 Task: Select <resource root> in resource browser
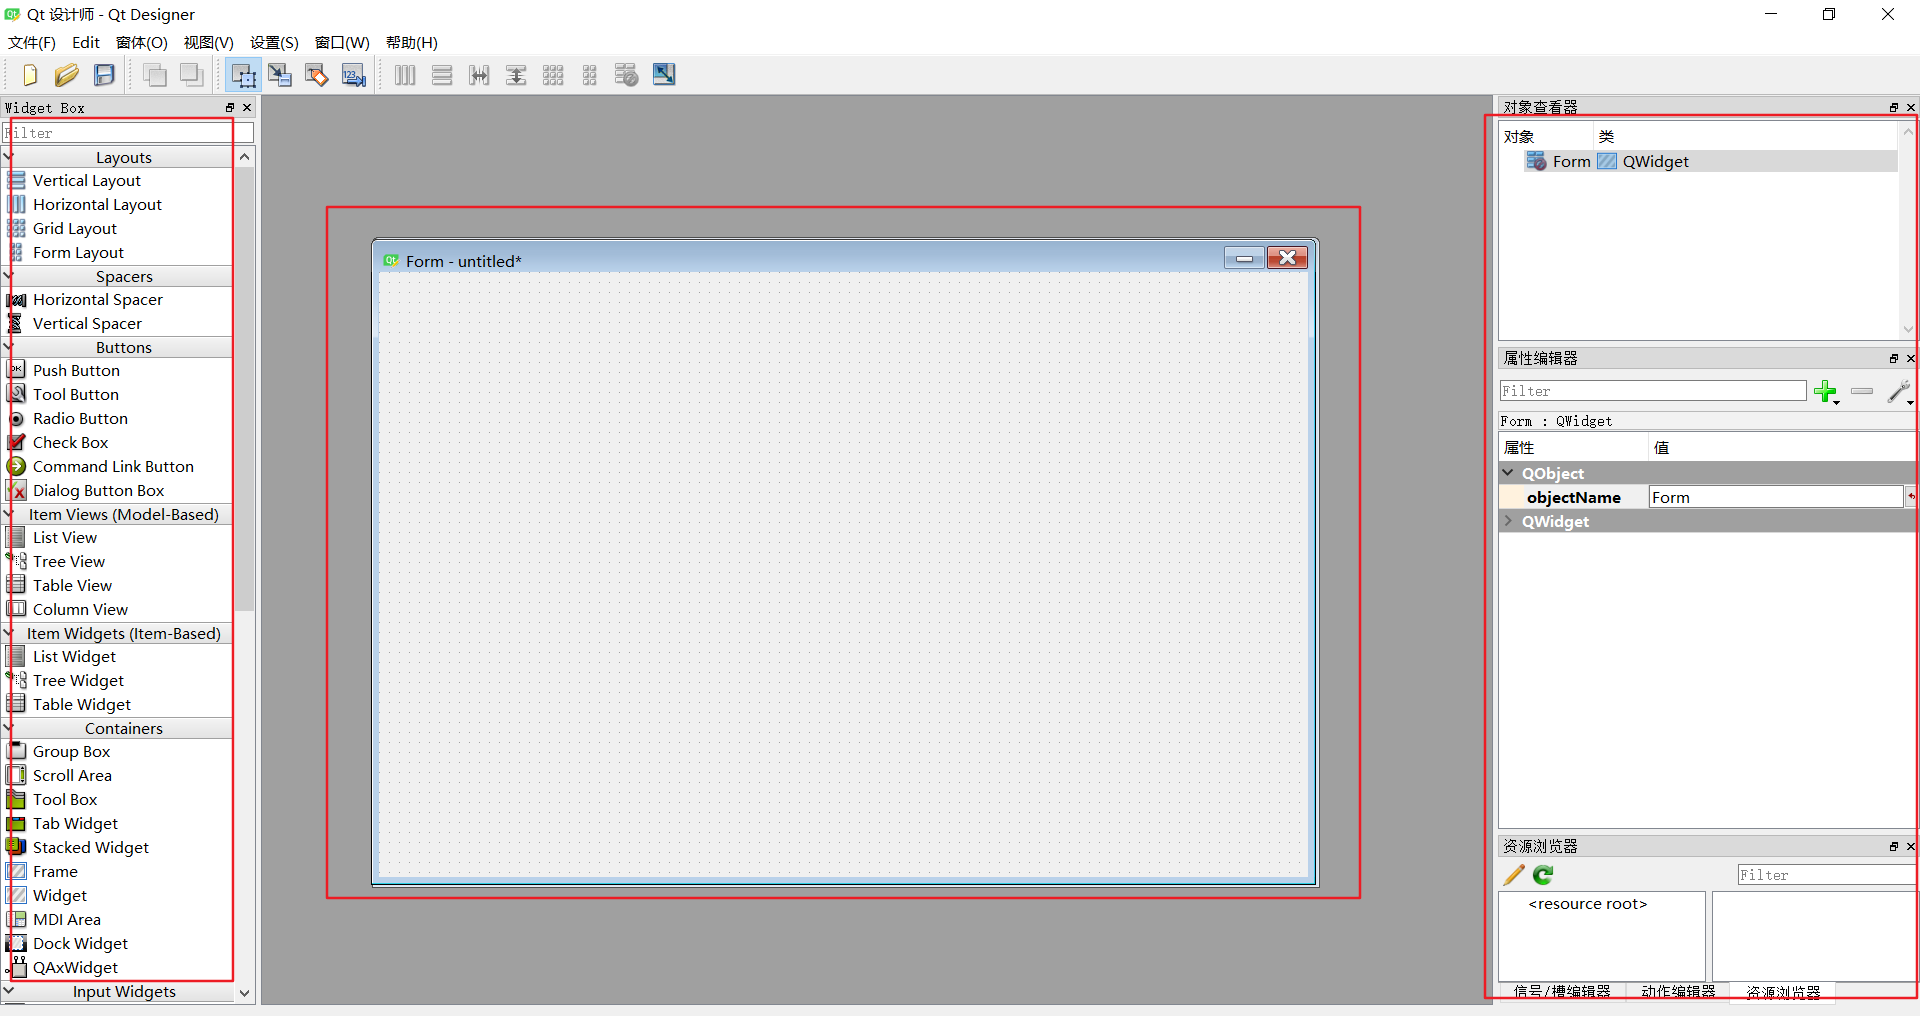[x=1588, y=904]
